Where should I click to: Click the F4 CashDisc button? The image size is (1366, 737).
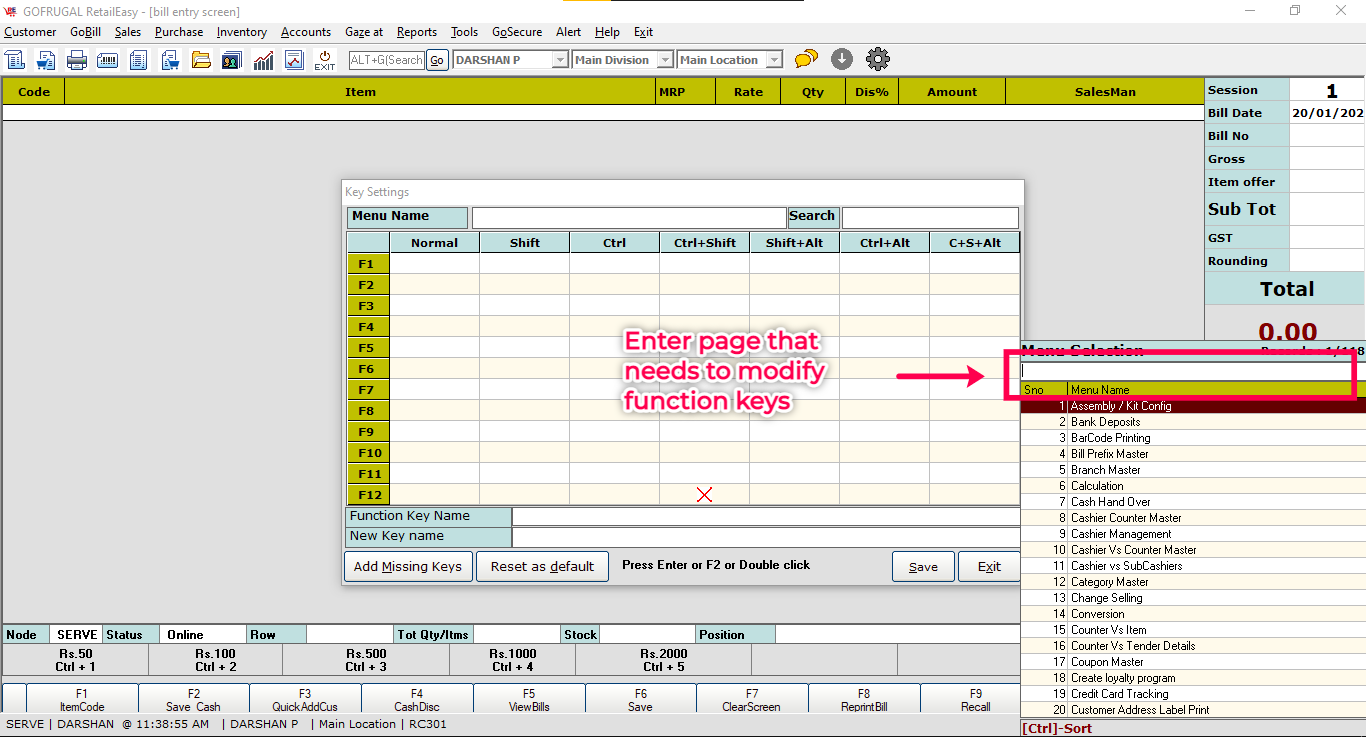pos(417,700)
